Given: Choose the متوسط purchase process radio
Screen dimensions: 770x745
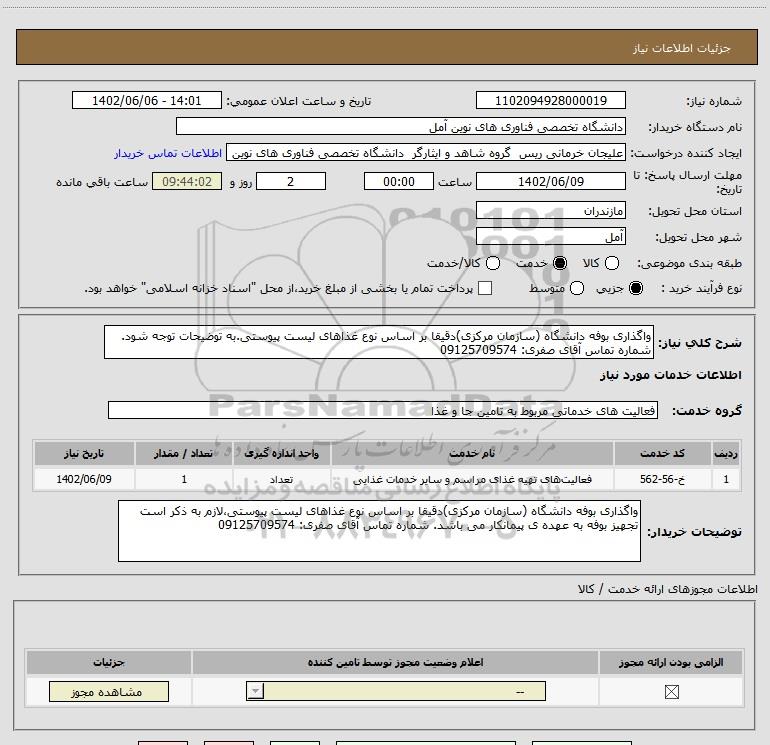Looking at the screenshot, I should [x=577, y=288].
